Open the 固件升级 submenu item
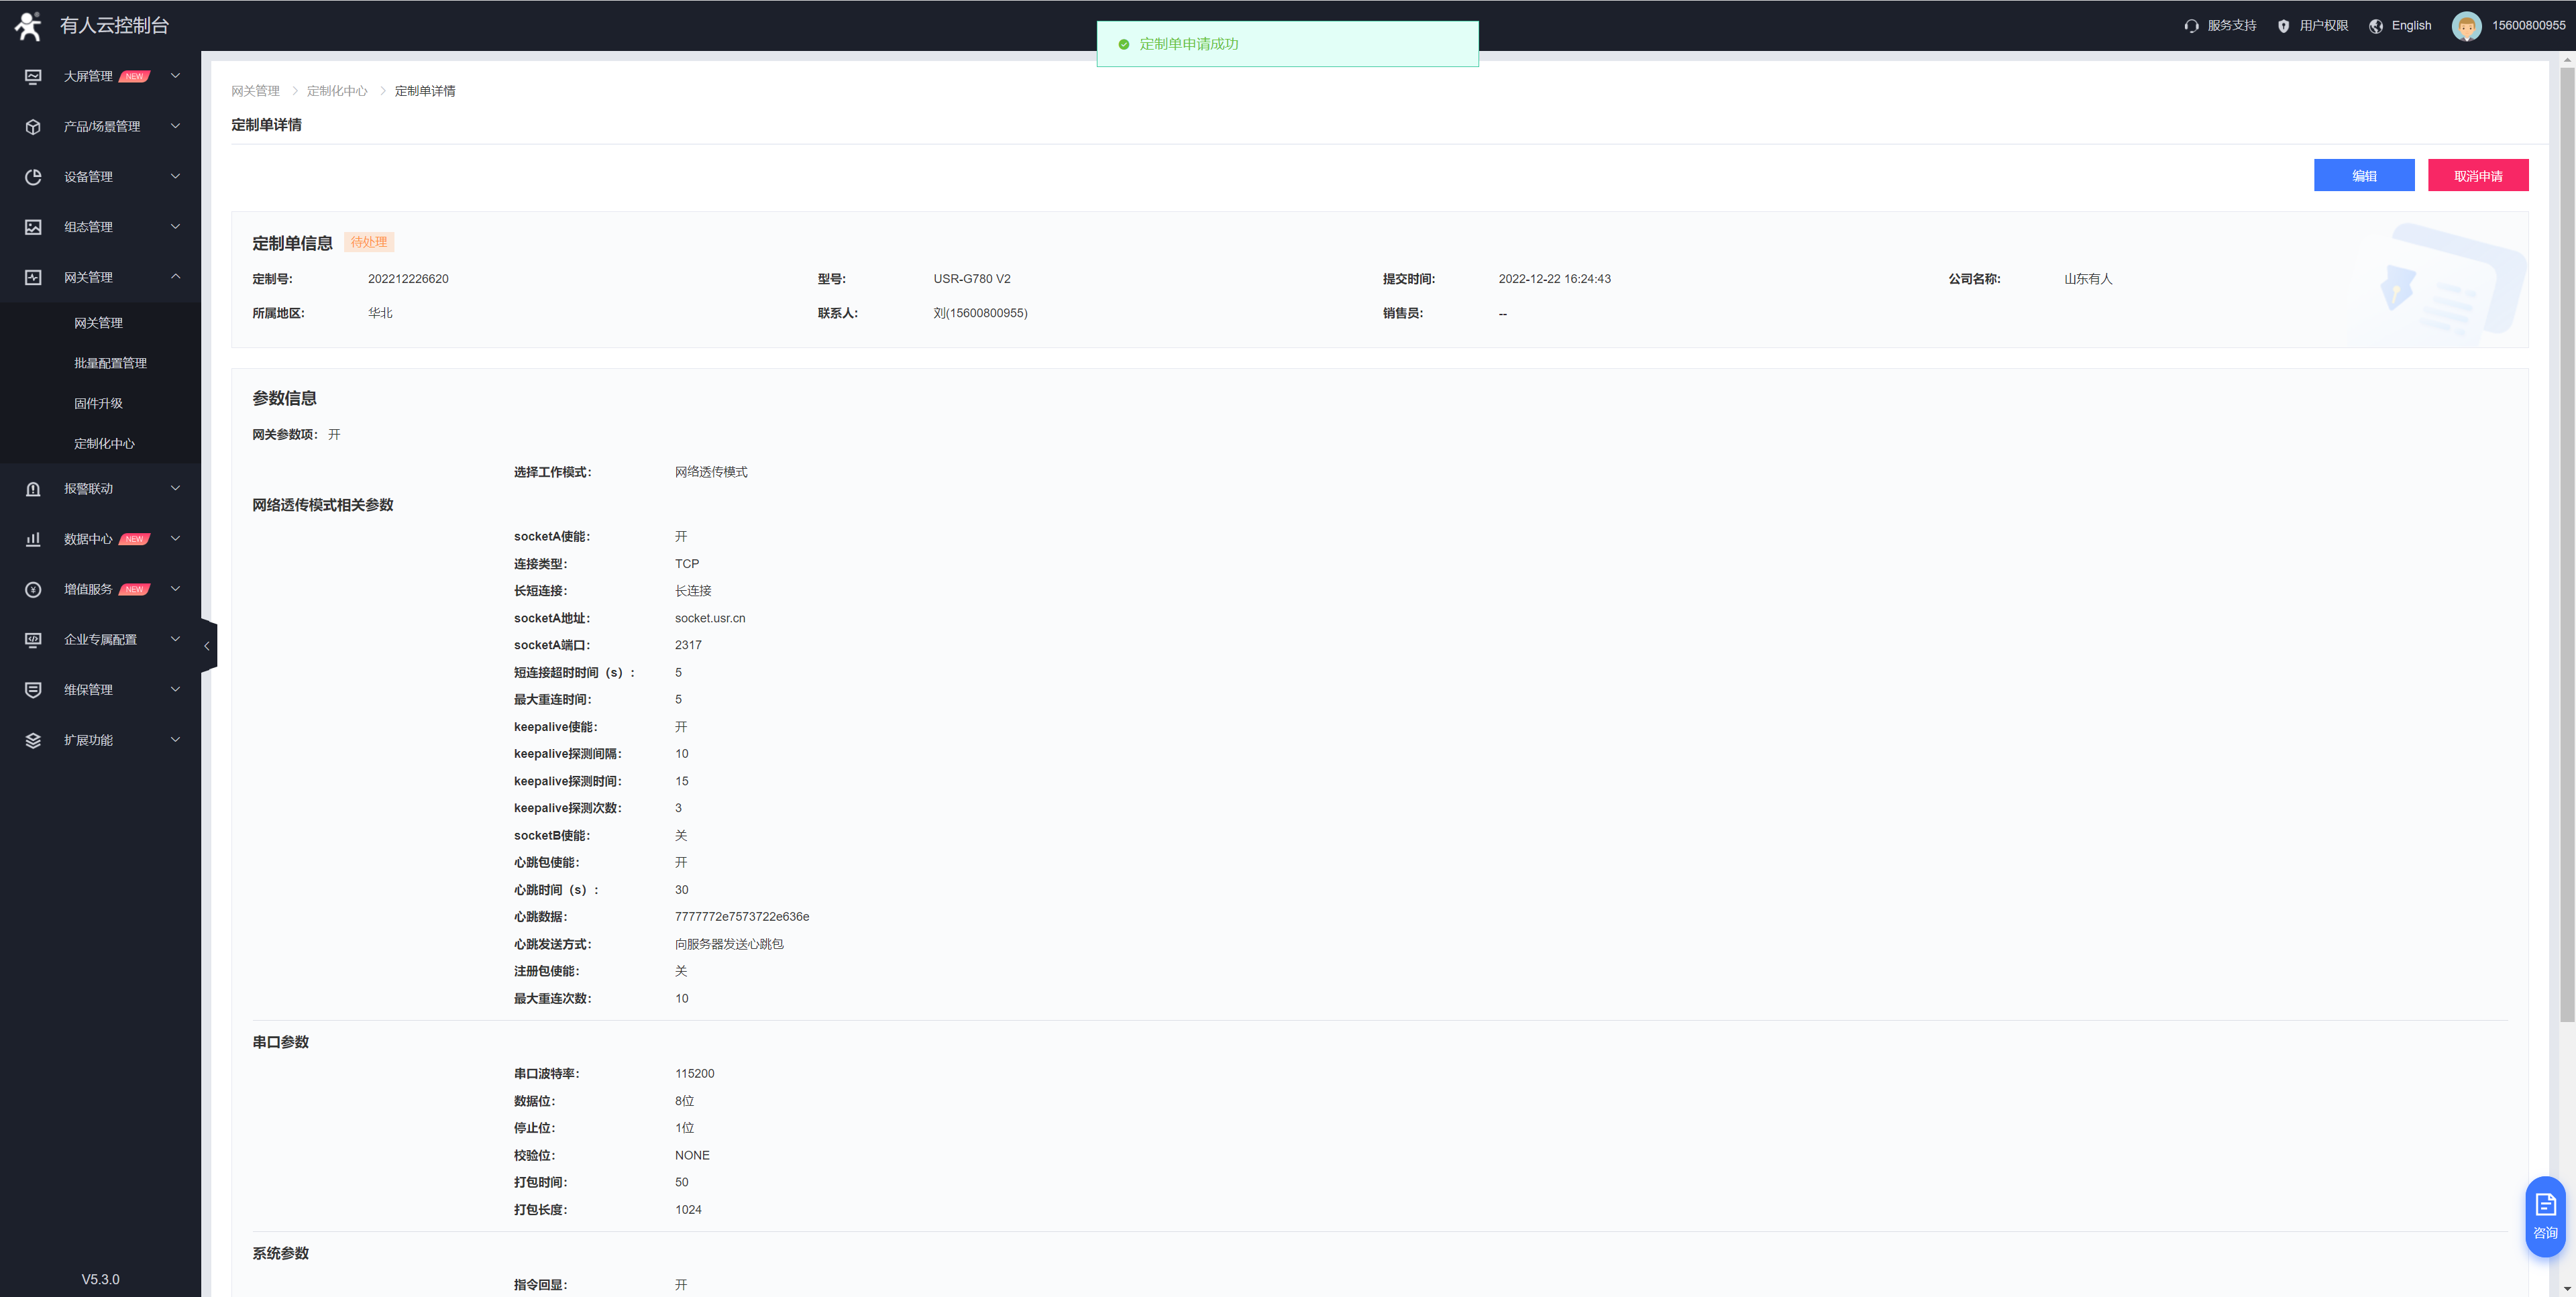The image size is (2576, 1297). 98,403
